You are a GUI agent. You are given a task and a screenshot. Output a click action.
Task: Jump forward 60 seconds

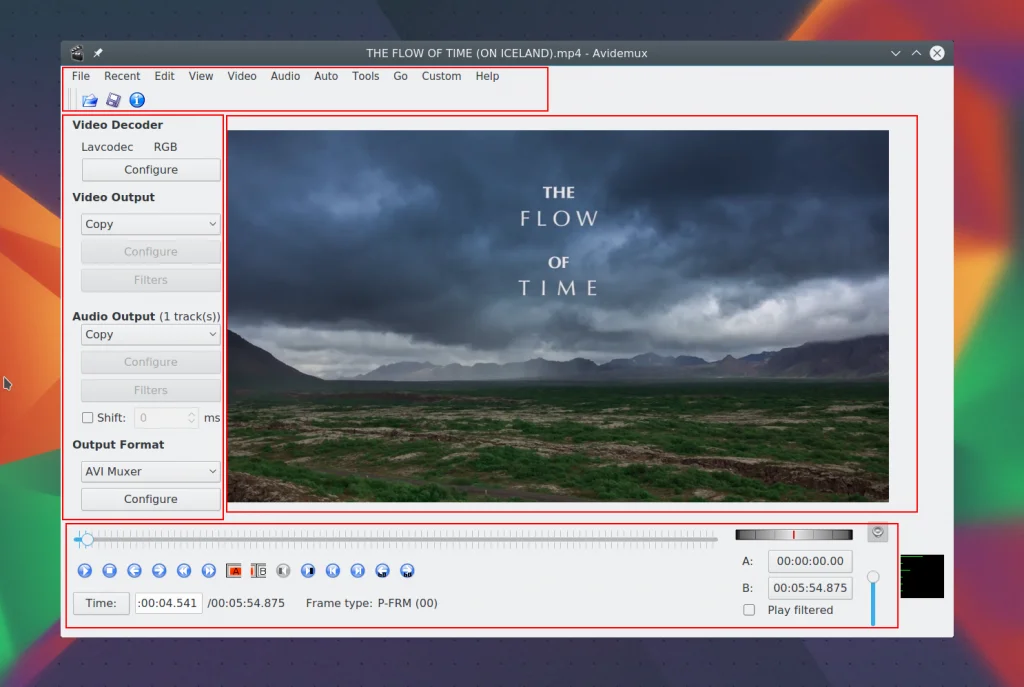click(407, 571)
